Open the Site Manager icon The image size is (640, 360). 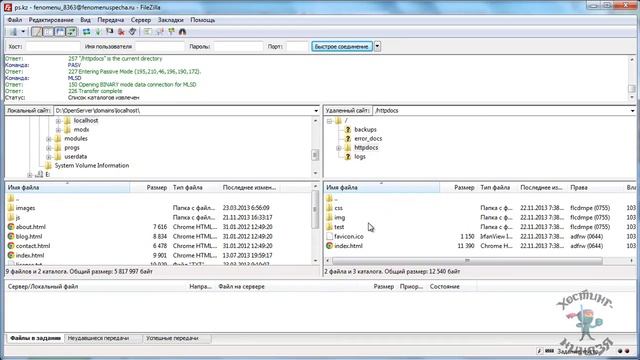tap(13, 32)
